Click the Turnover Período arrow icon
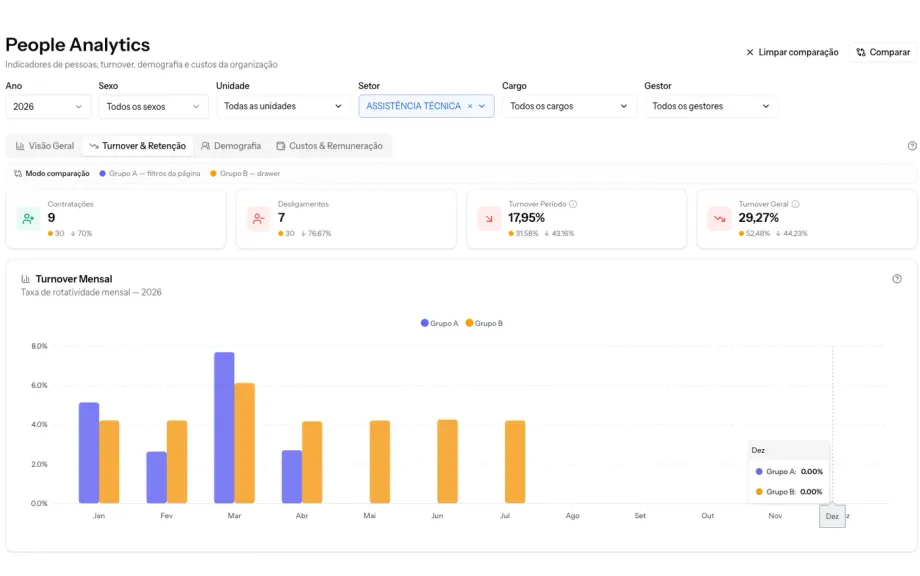 (489, 219)
